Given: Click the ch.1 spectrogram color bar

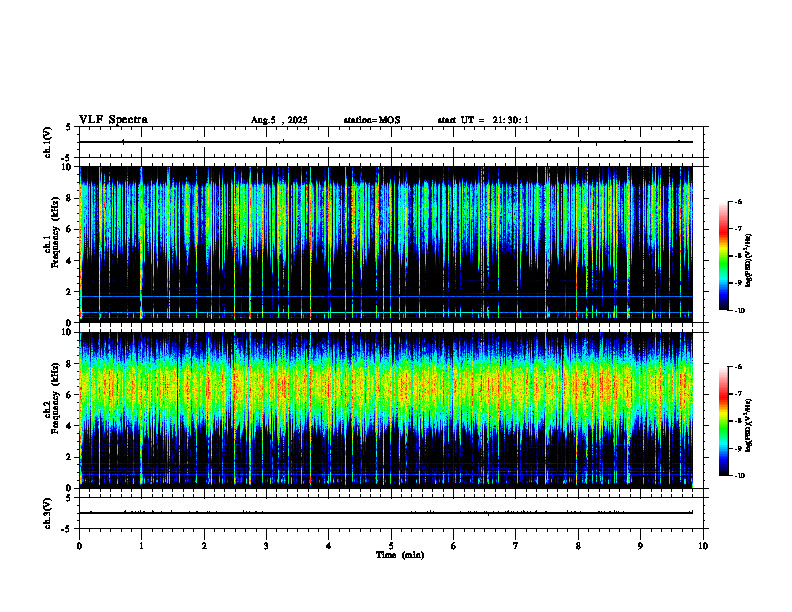Looking at the screenshot, I should click(724, 256).
